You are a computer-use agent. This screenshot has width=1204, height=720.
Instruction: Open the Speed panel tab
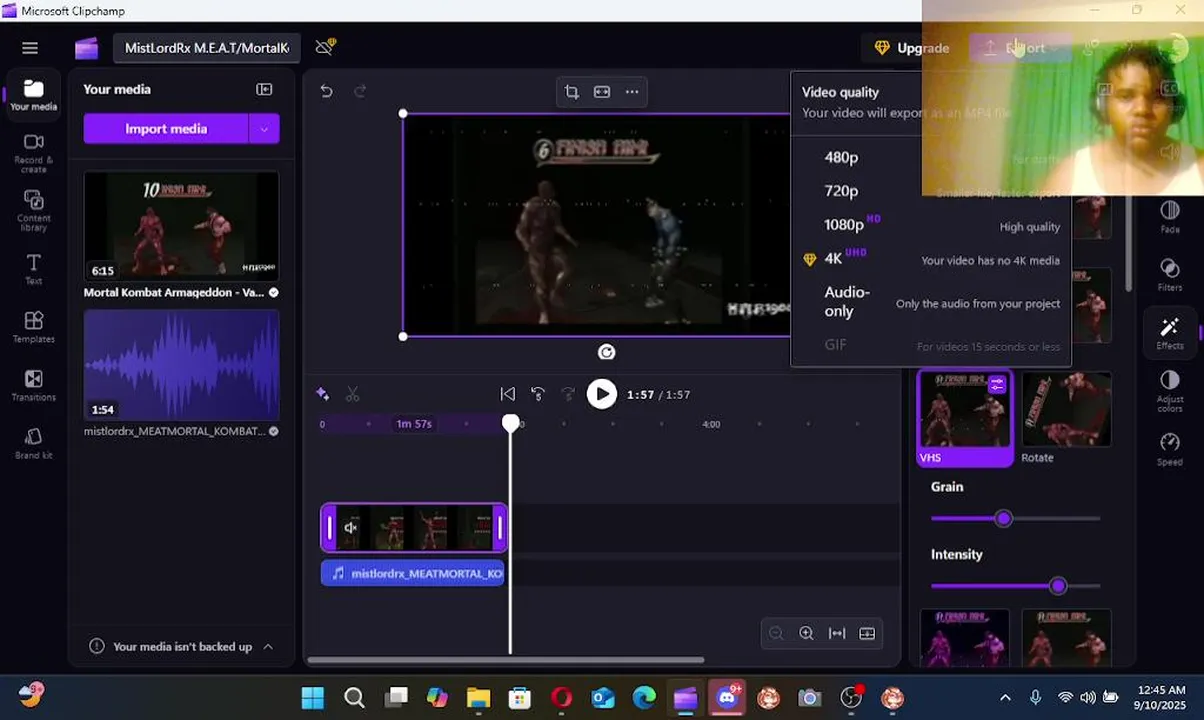click(1170, 449)
